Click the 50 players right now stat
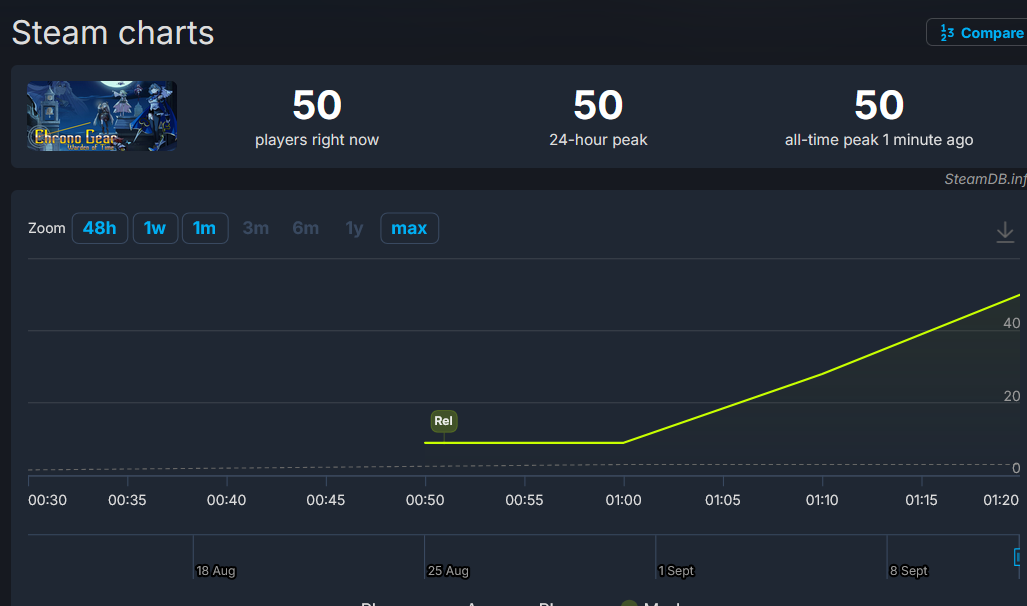Screen dimensions: 1027x606 (317, 117)
